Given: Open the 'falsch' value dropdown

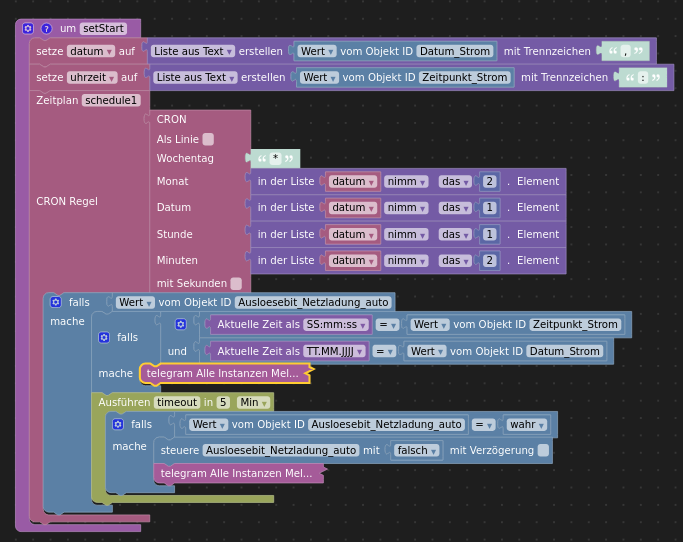Looking at the screenshot, I should tap(413, 451).
